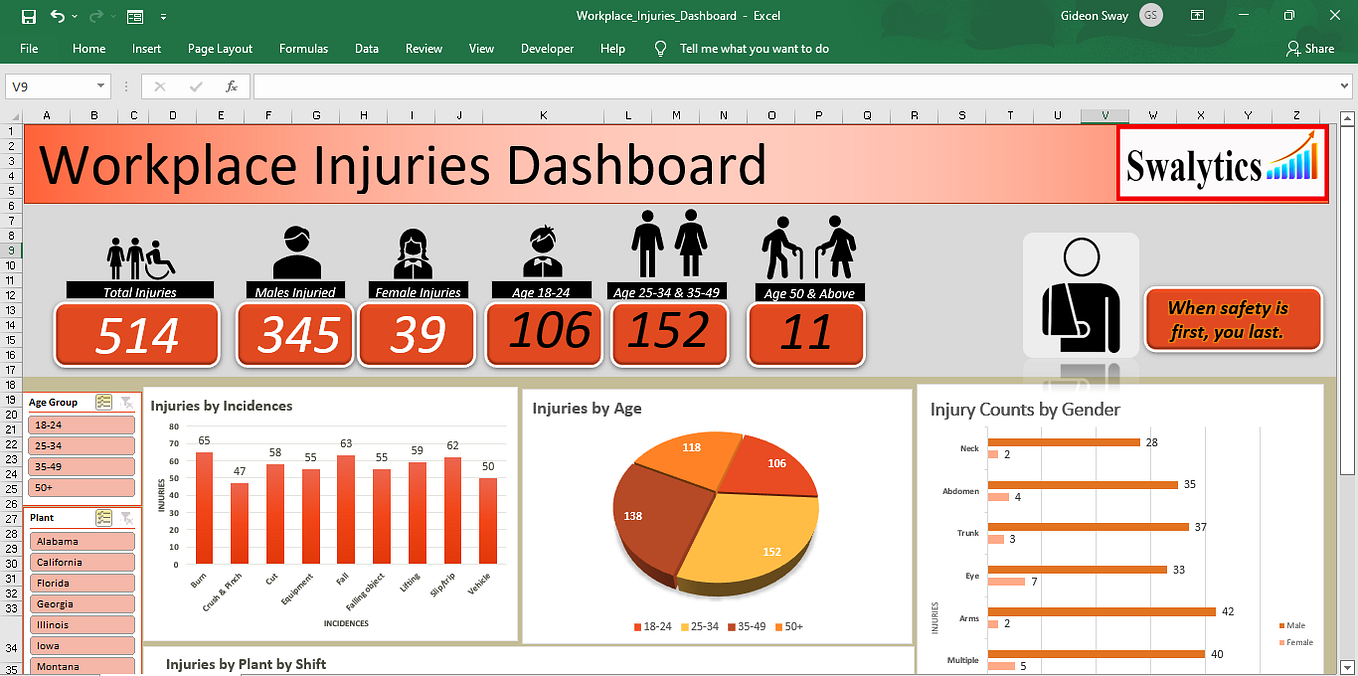Click the Share button
Image resolution: width=1358 pixels, height=676 pixels.
1310,48
